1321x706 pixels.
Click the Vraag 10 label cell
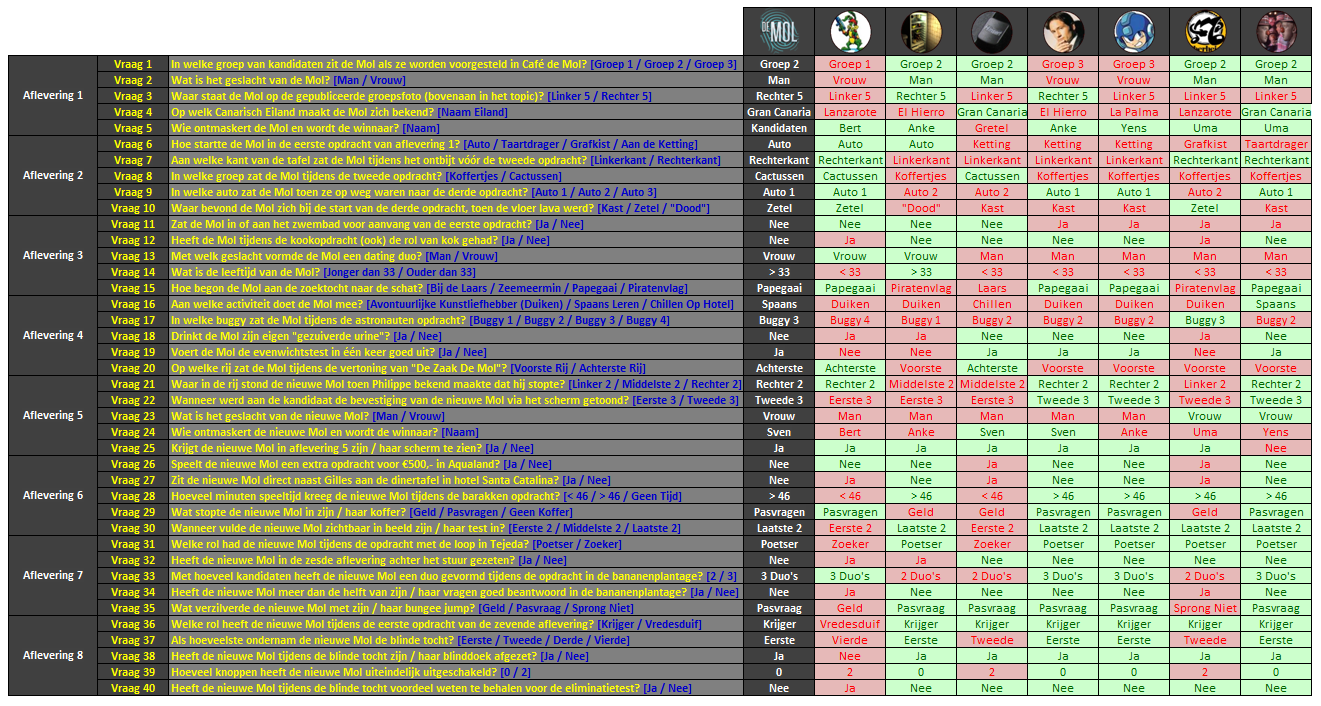[x=133, y=208]
